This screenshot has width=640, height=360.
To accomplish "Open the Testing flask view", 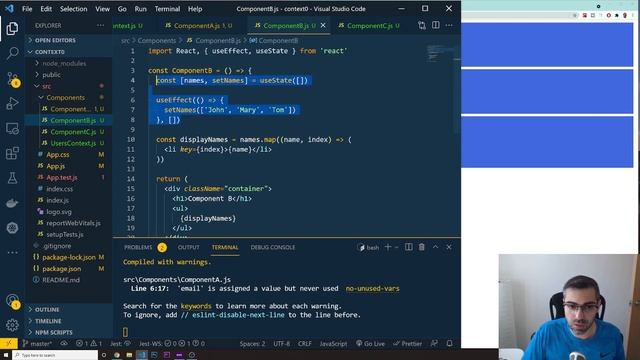I will [12, 178].
